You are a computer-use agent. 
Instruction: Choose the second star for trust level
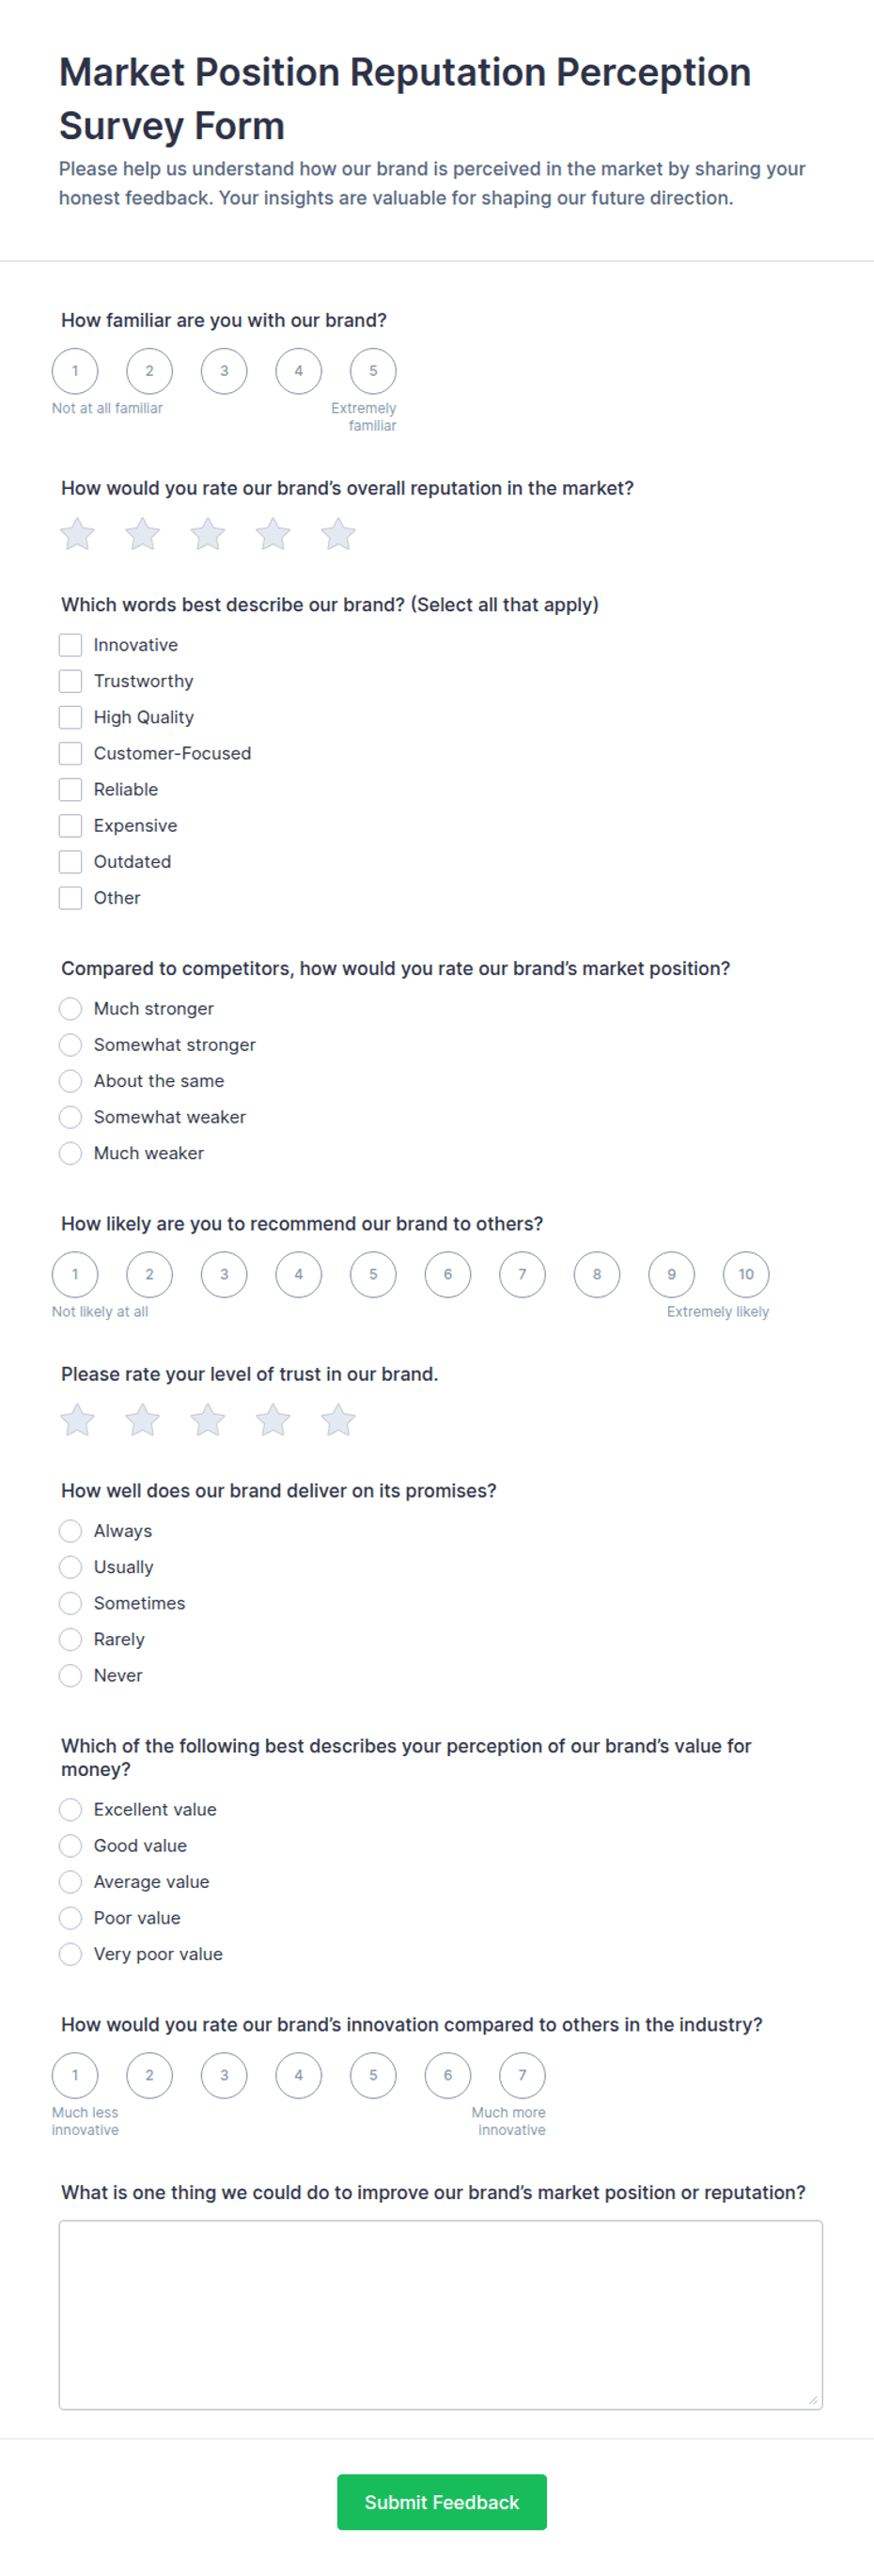(x=142, y=1420)
